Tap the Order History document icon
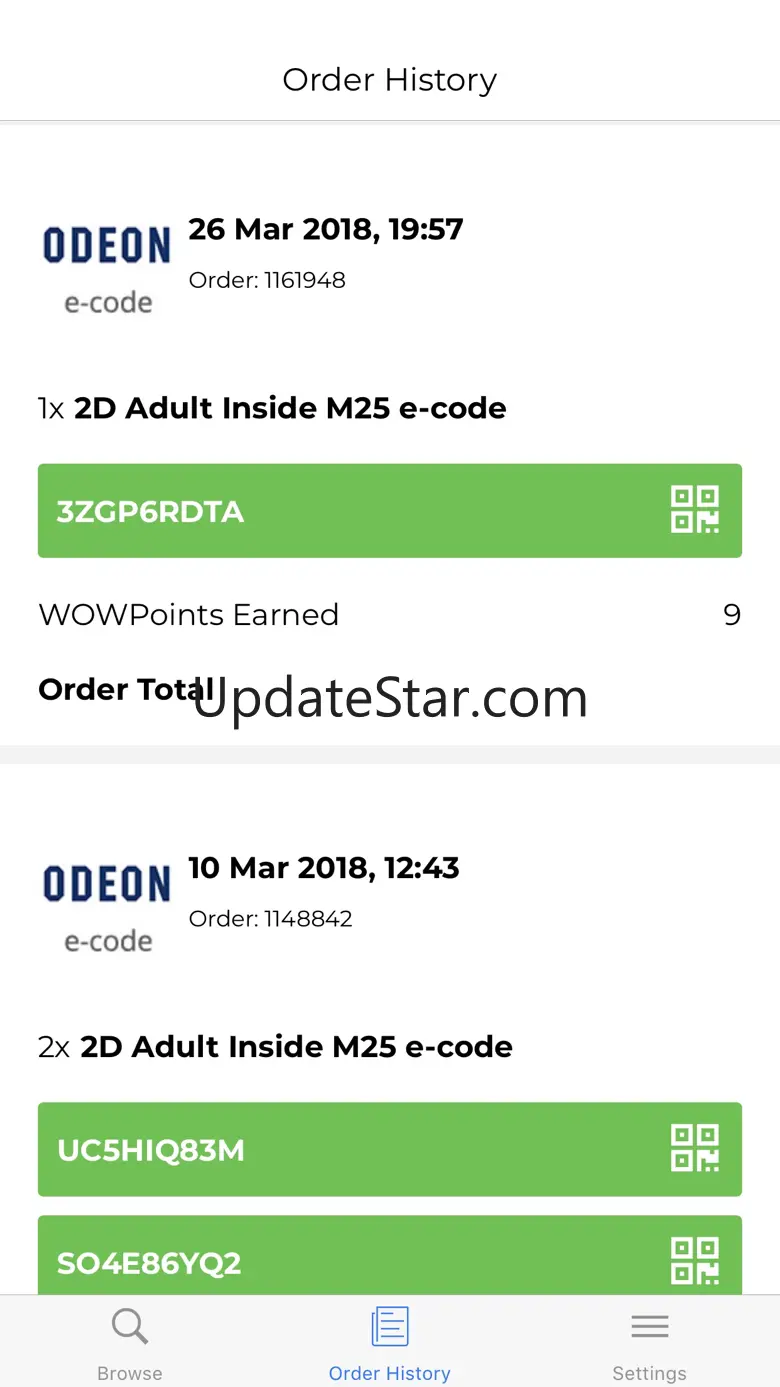This screenshot has height=1387, width=780. click(390, 1327)
